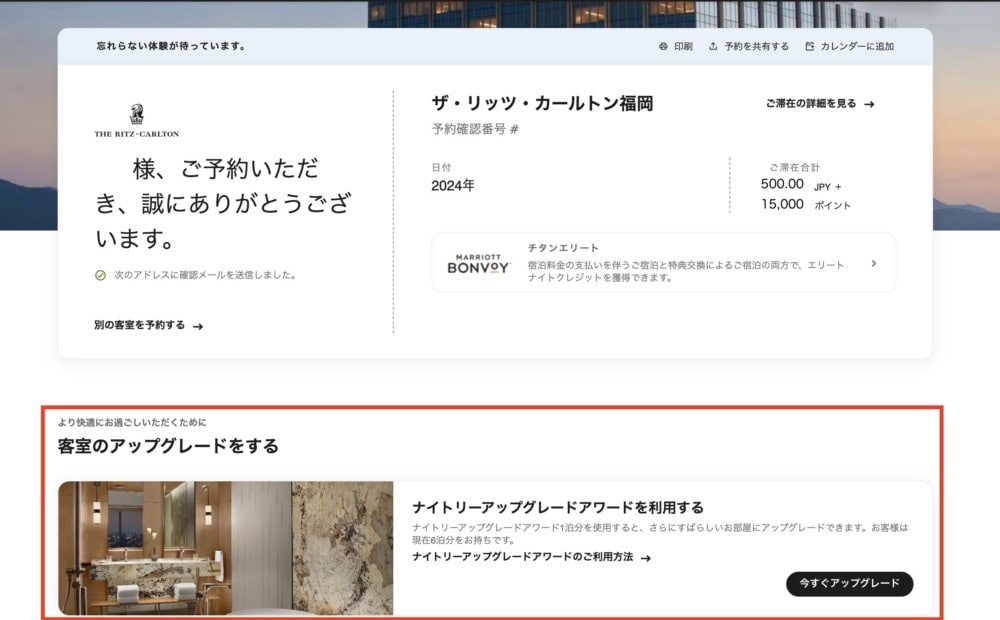Click the green confirmation checkmark icon
This screenshot has height=620, width=1000.
click(x=100, y=276)
